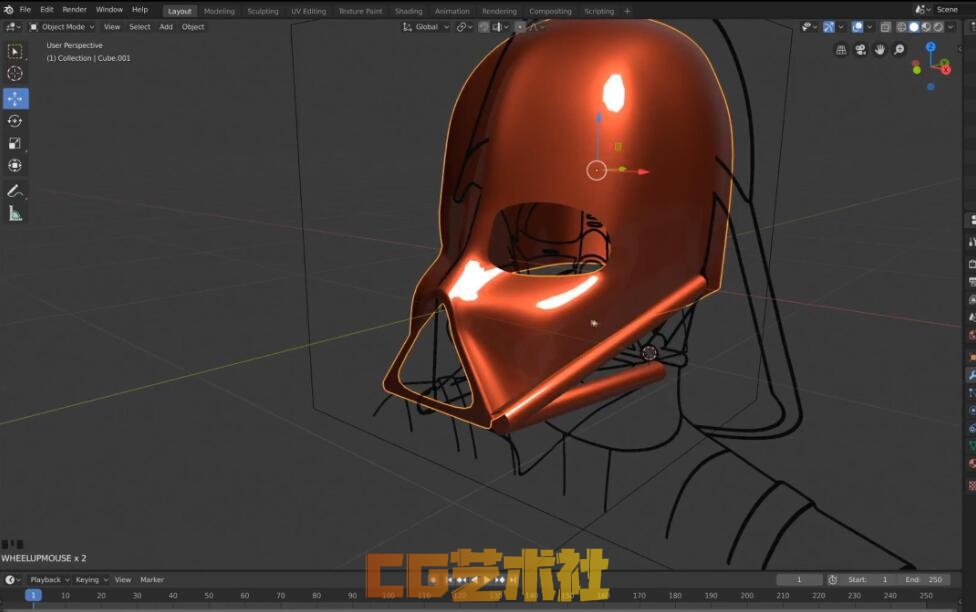This screenshot has height=612, width=976.
Task: Click the light-green negative Y gizmo ball
Action: tap(916, 70)
